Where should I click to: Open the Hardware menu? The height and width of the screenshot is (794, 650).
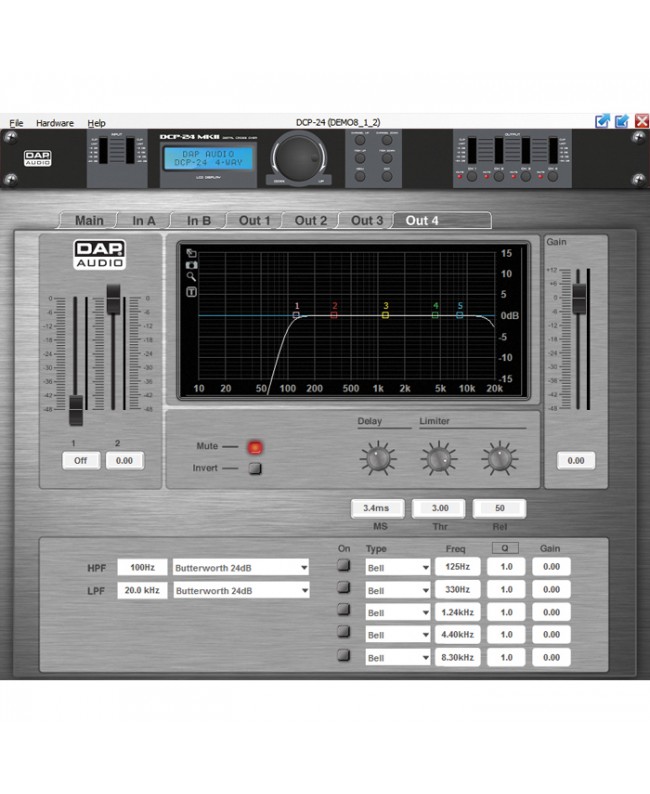55,123
